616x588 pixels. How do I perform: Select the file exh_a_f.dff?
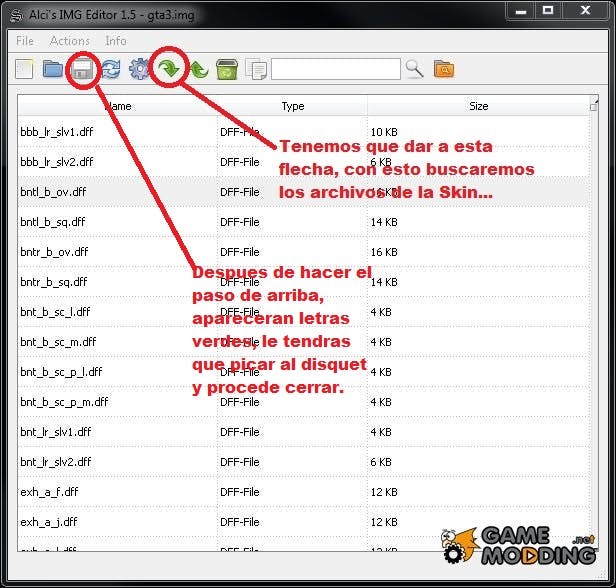point(49,492)
